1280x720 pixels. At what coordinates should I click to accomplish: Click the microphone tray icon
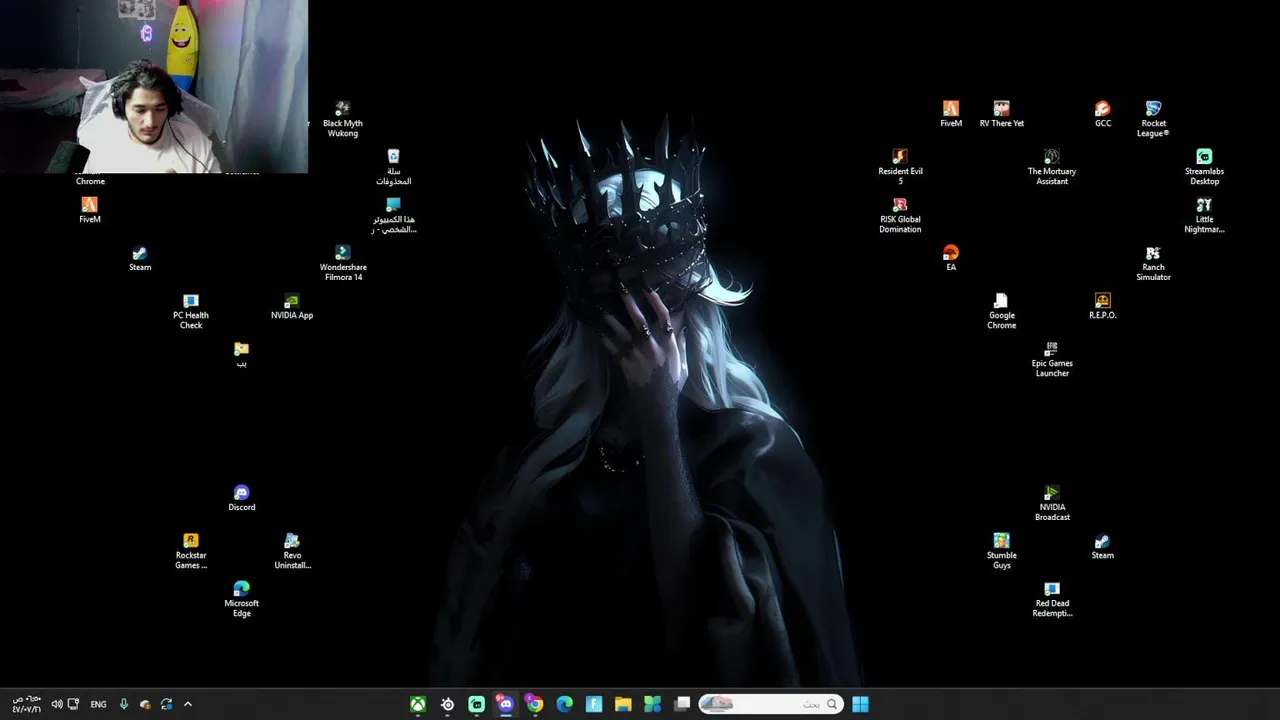124,704
